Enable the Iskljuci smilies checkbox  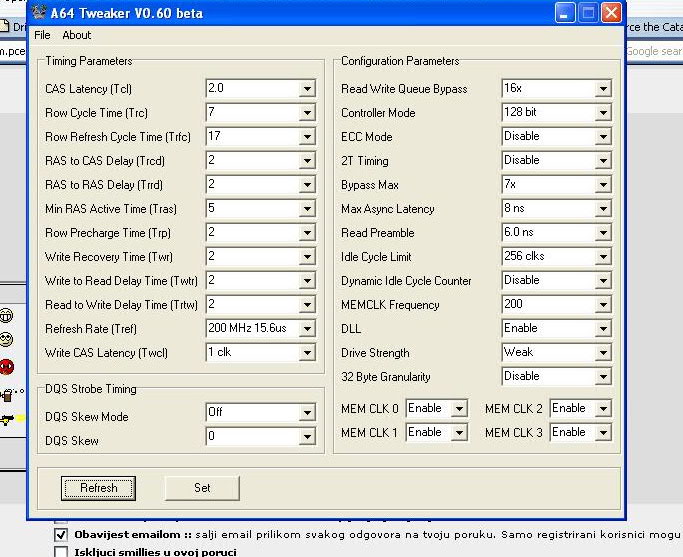(x=61, y=551)
